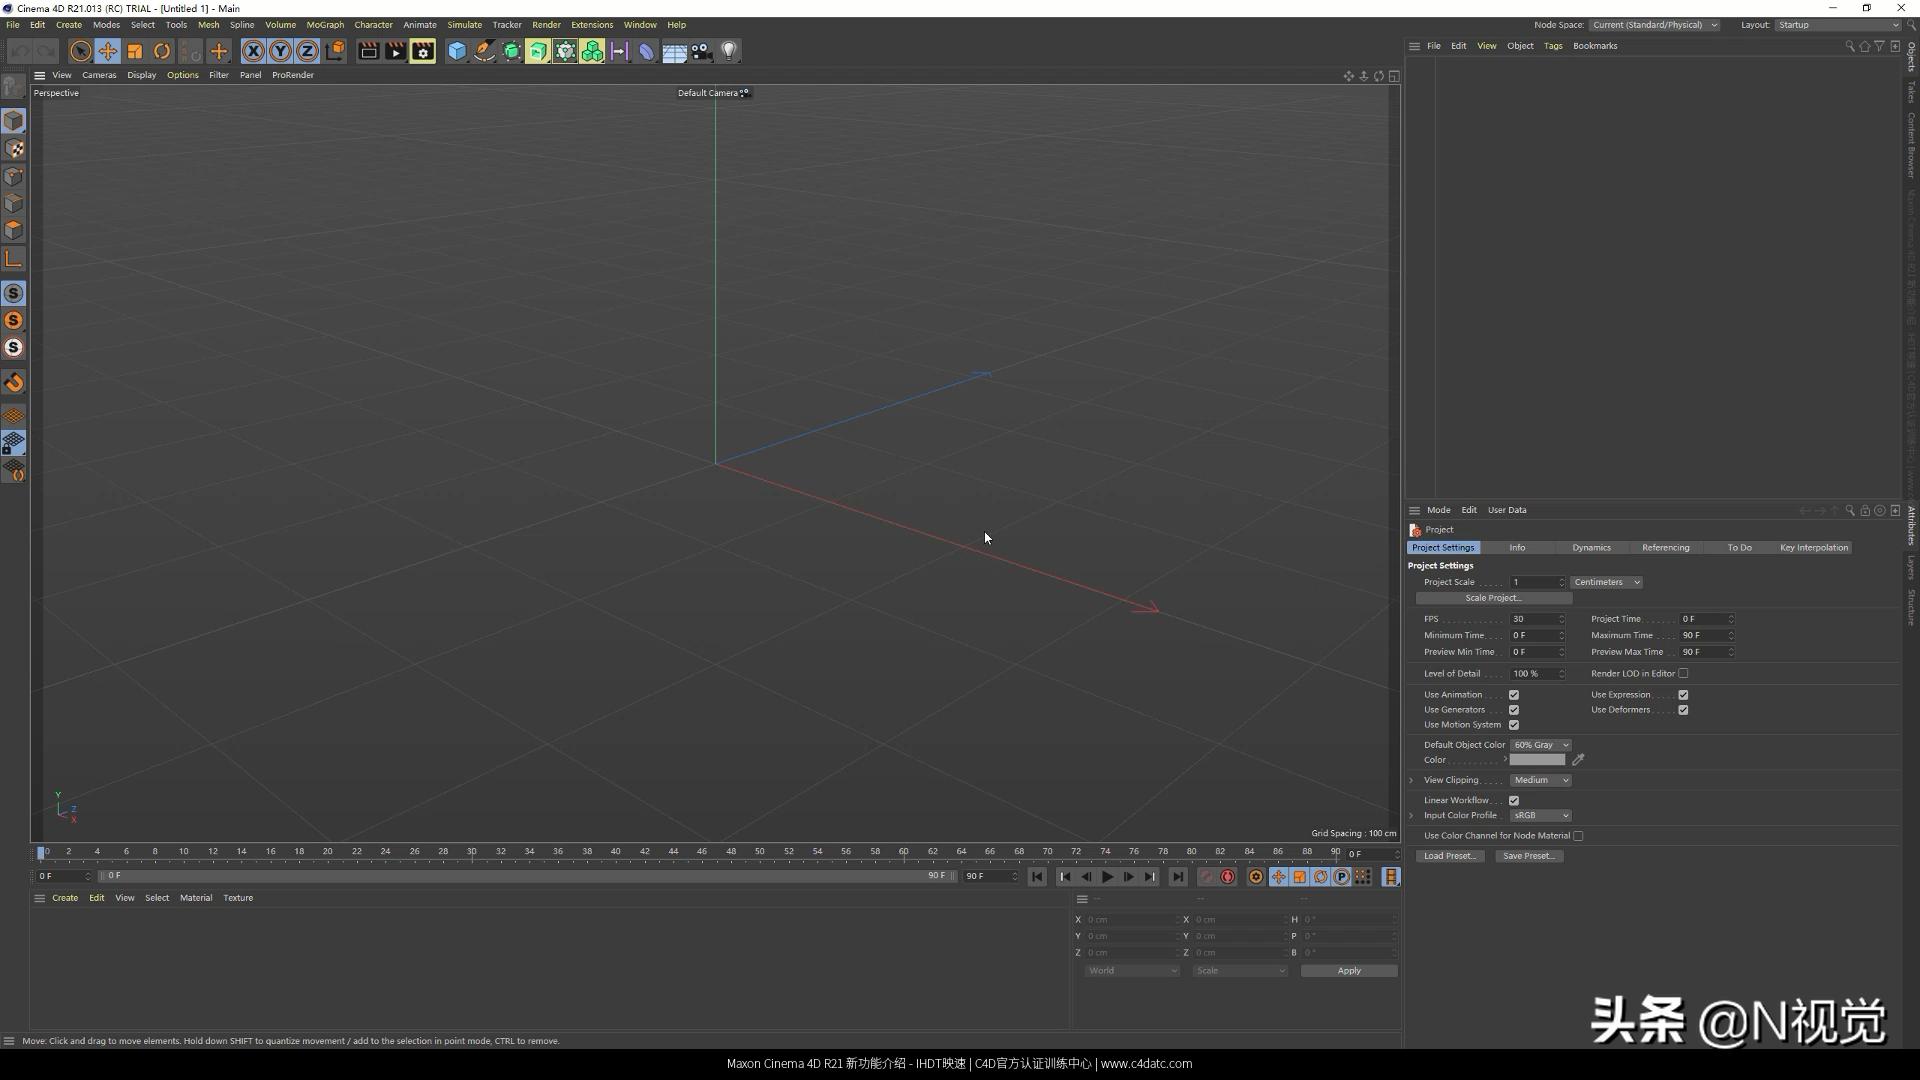
Task: Uncheck the Use Animation checkbox
Action: coord(1514,695)
